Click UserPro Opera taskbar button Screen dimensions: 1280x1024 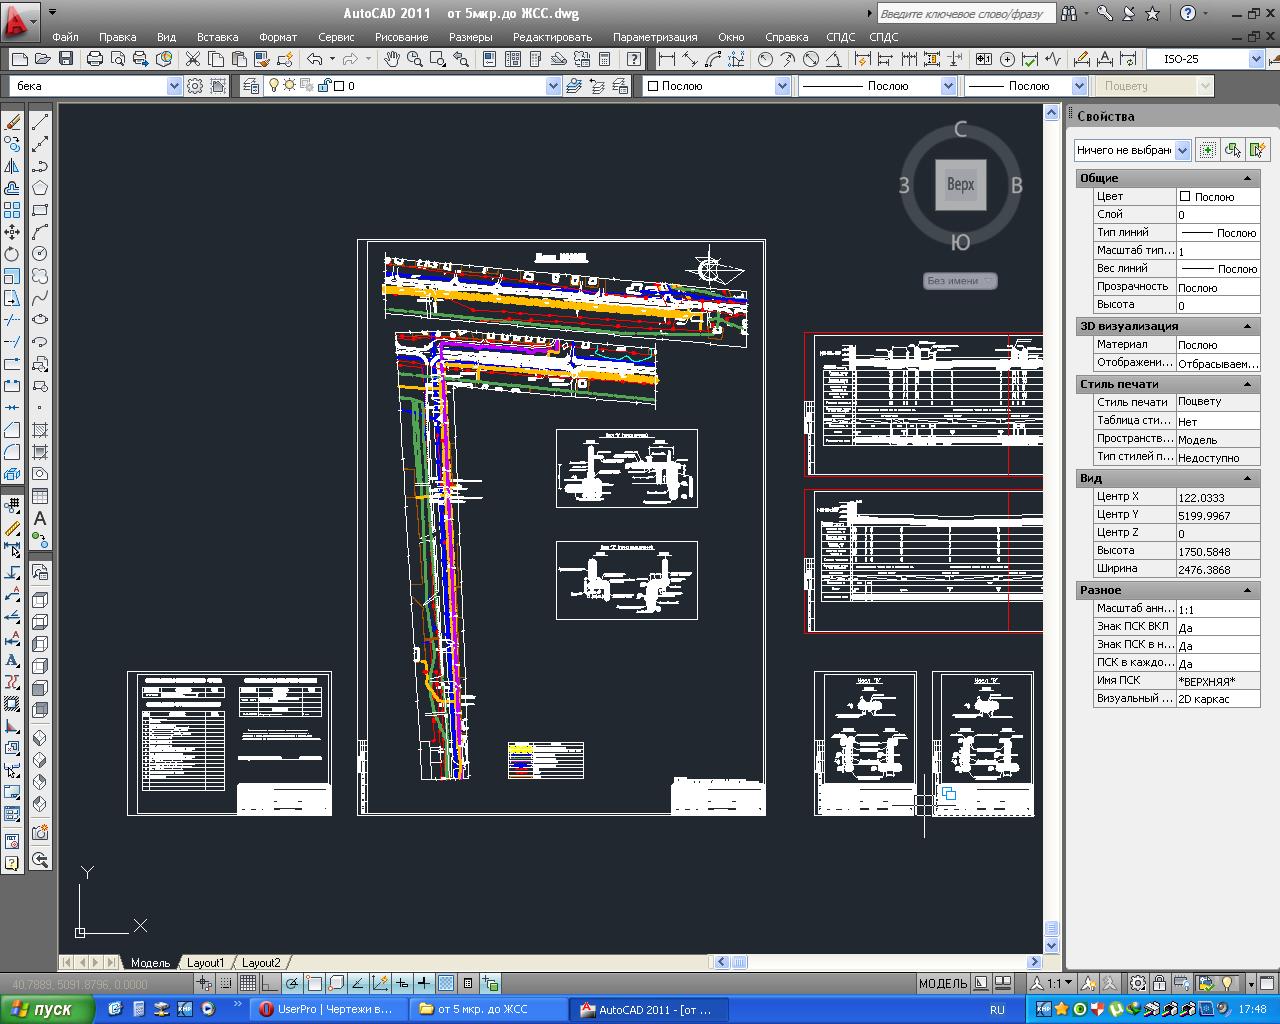(328, 1009)
